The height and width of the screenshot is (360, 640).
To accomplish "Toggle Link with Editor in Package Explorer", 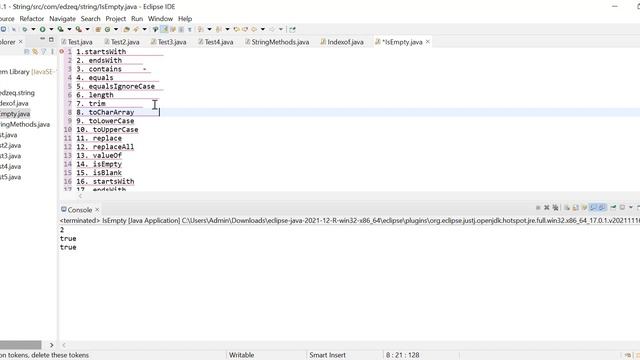I will click(x=35, y=51).
